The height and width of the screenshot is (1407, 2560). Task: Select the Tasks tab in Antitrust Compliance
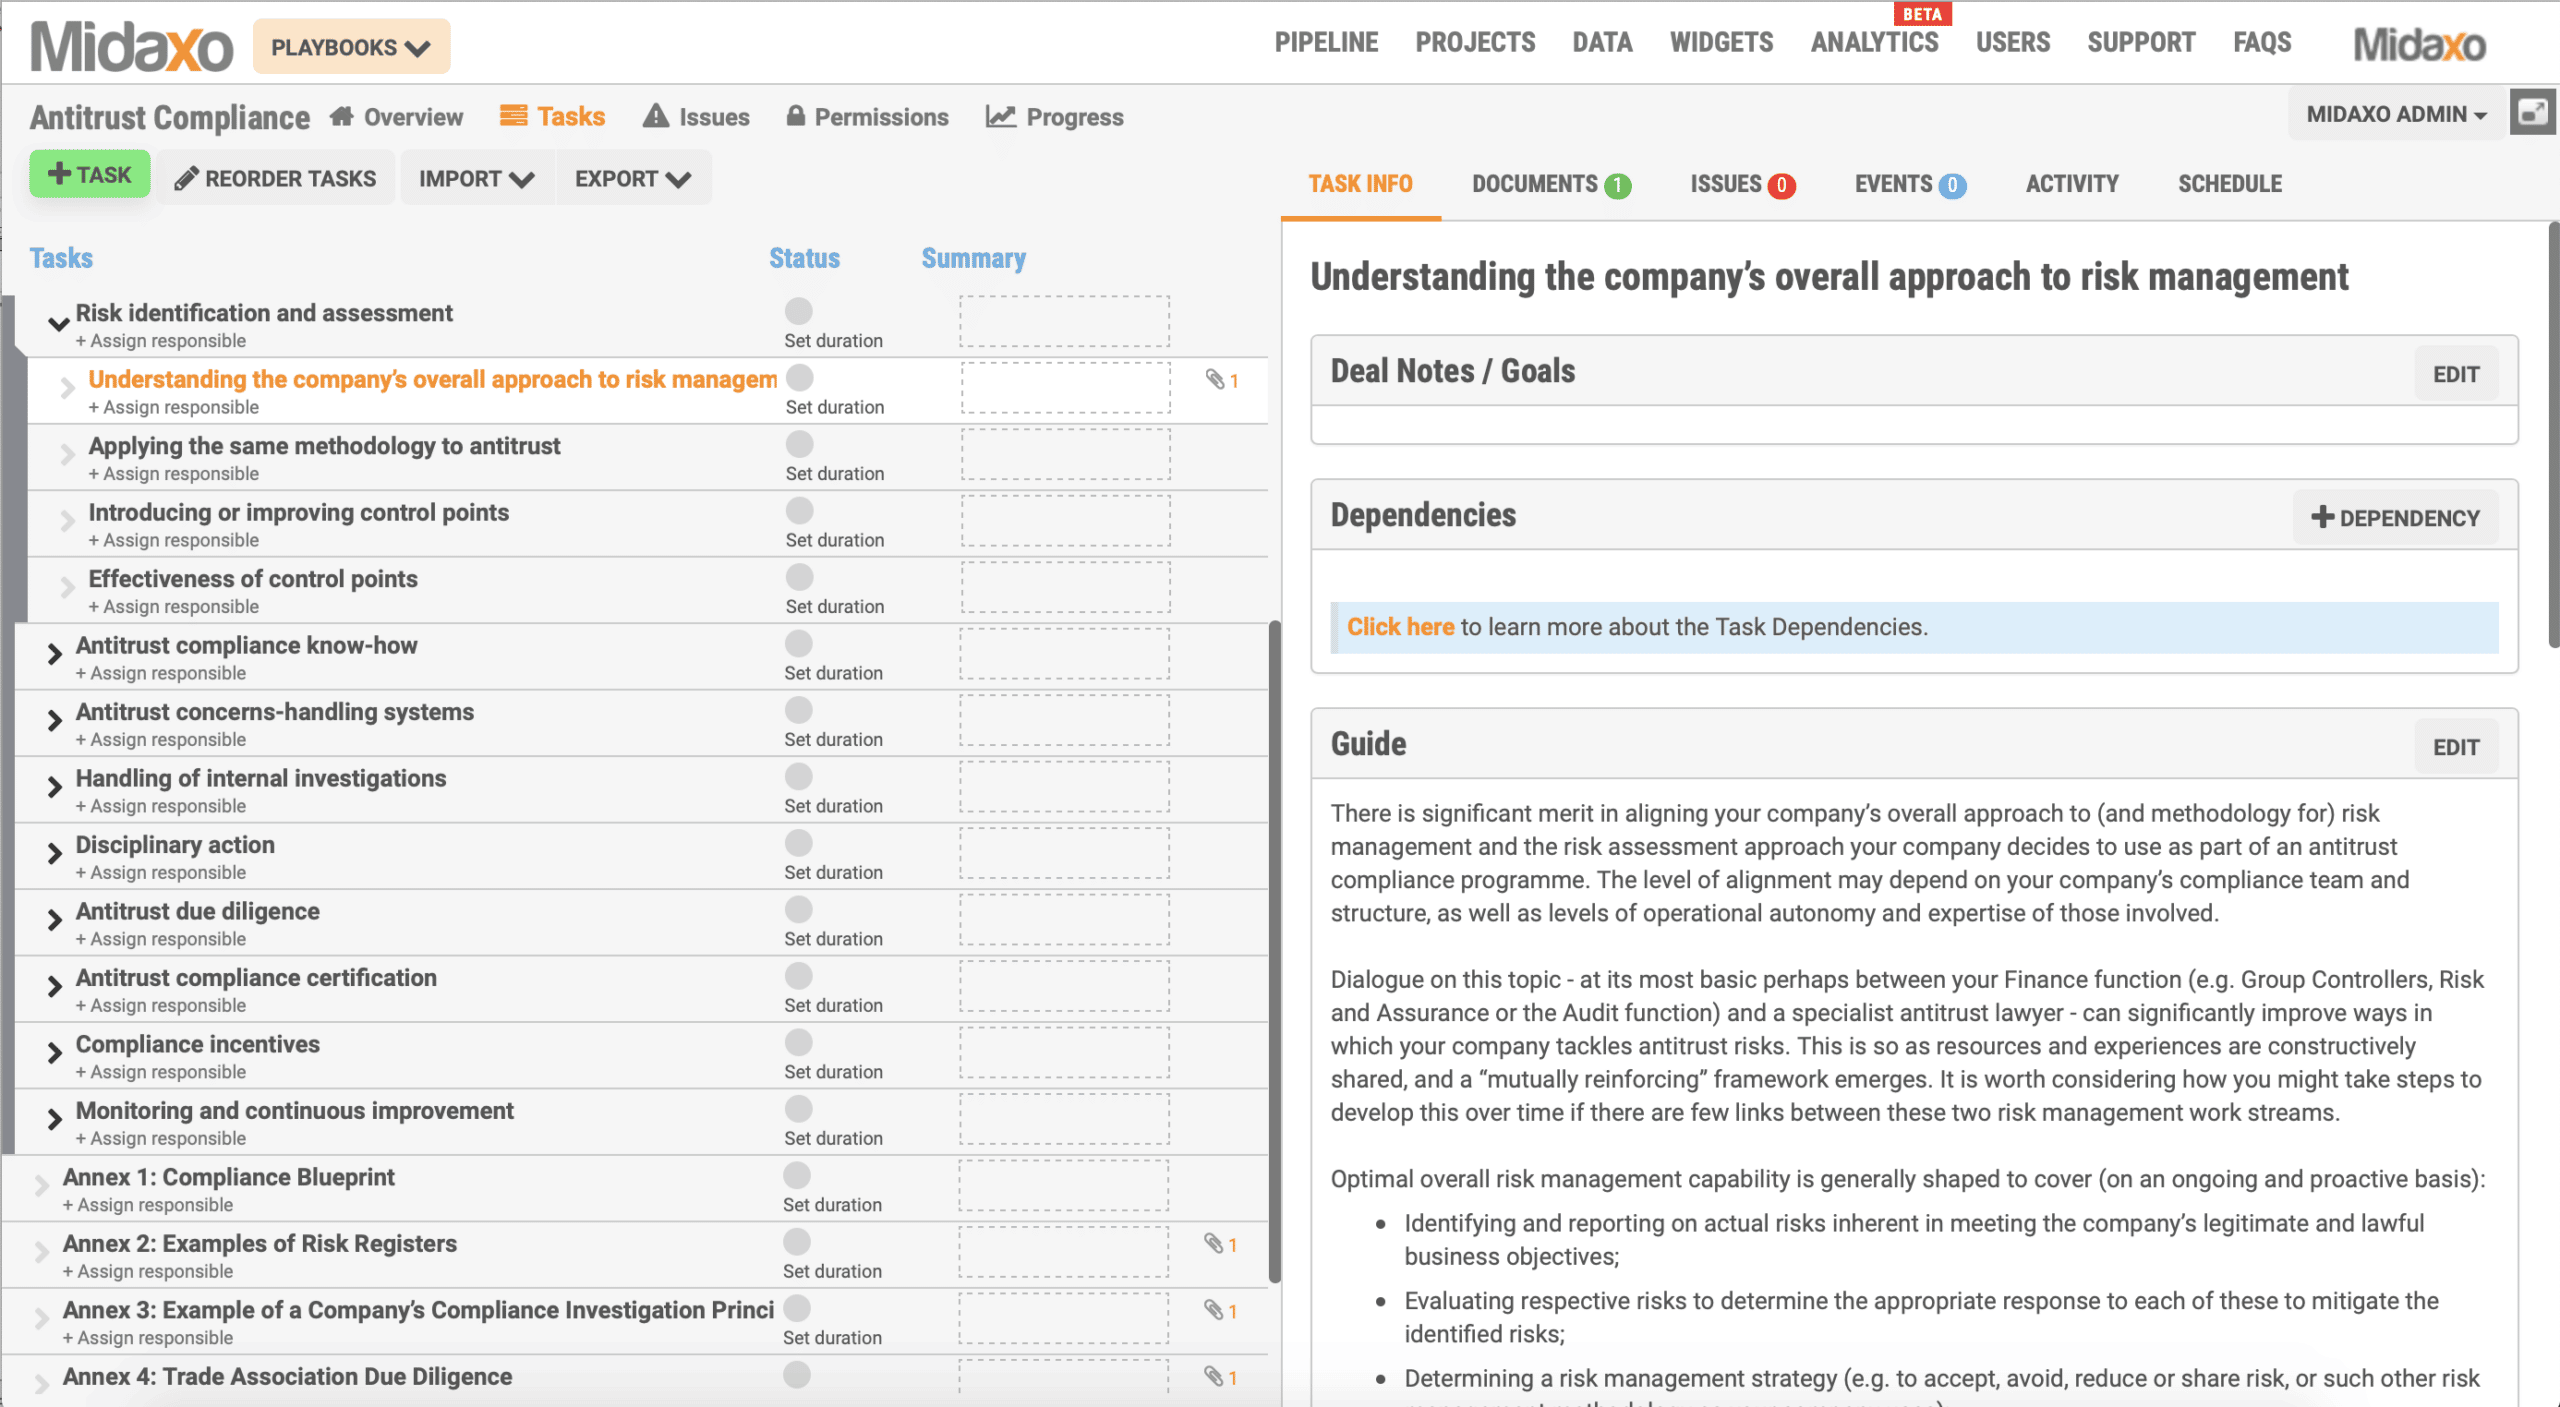[553, 116]
